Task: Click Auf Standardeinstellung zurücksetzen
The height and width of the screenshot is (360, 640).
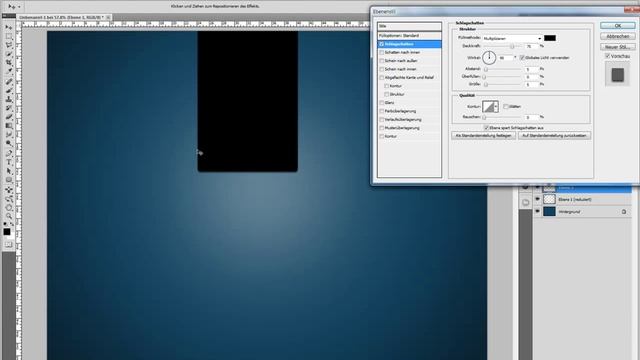Action: click(554, 136)
